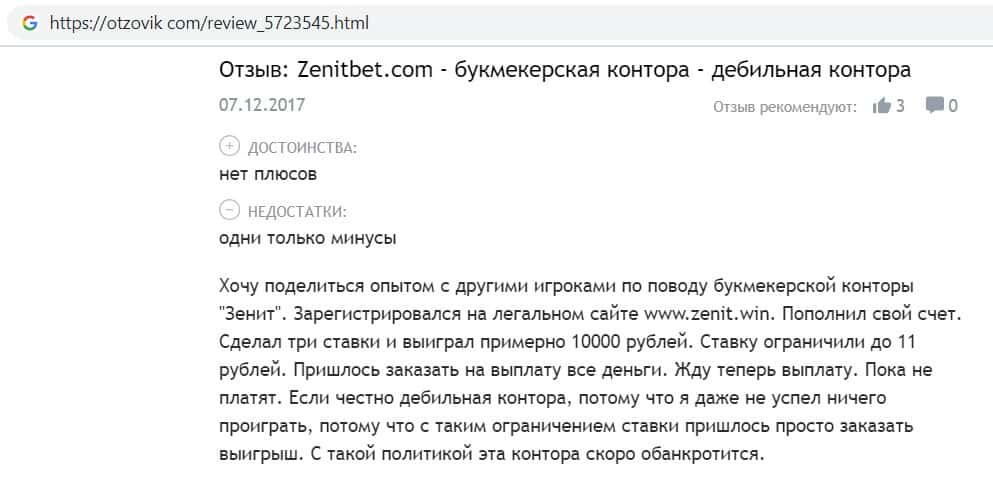993x488 pixels.
Task: Click the Google icon in the address bar
Action: [30, 22]
